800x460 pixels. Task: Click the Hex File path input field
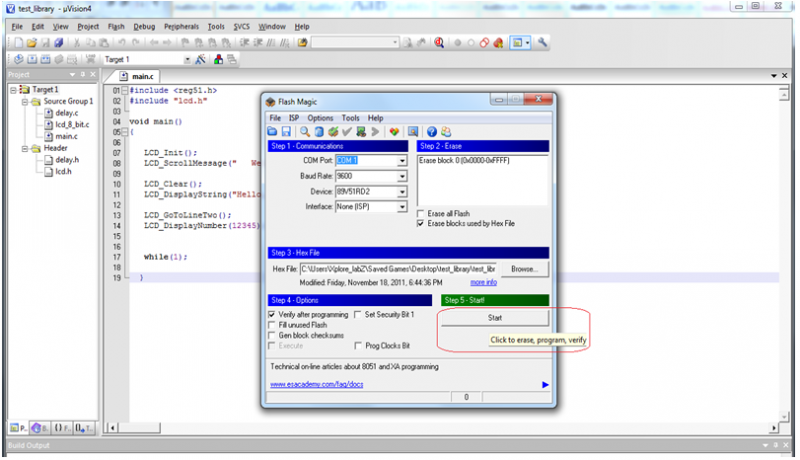[398, 269]
